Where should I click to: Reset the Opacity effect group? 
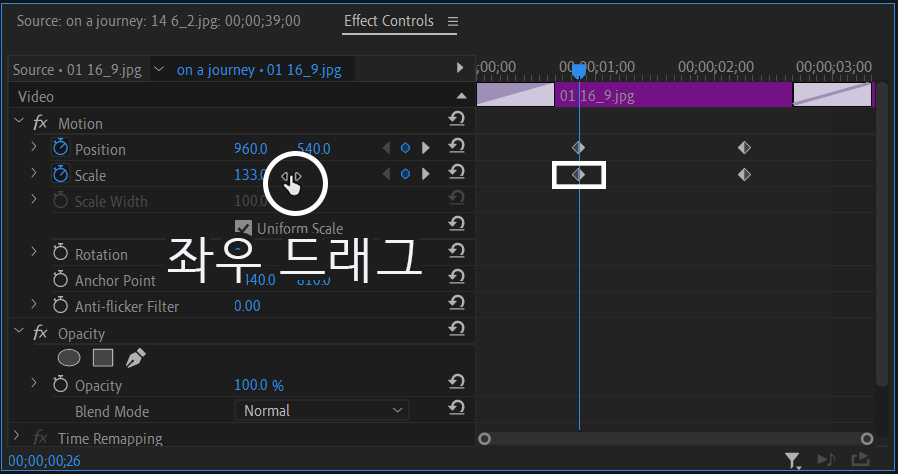click(x=456, y=329)
